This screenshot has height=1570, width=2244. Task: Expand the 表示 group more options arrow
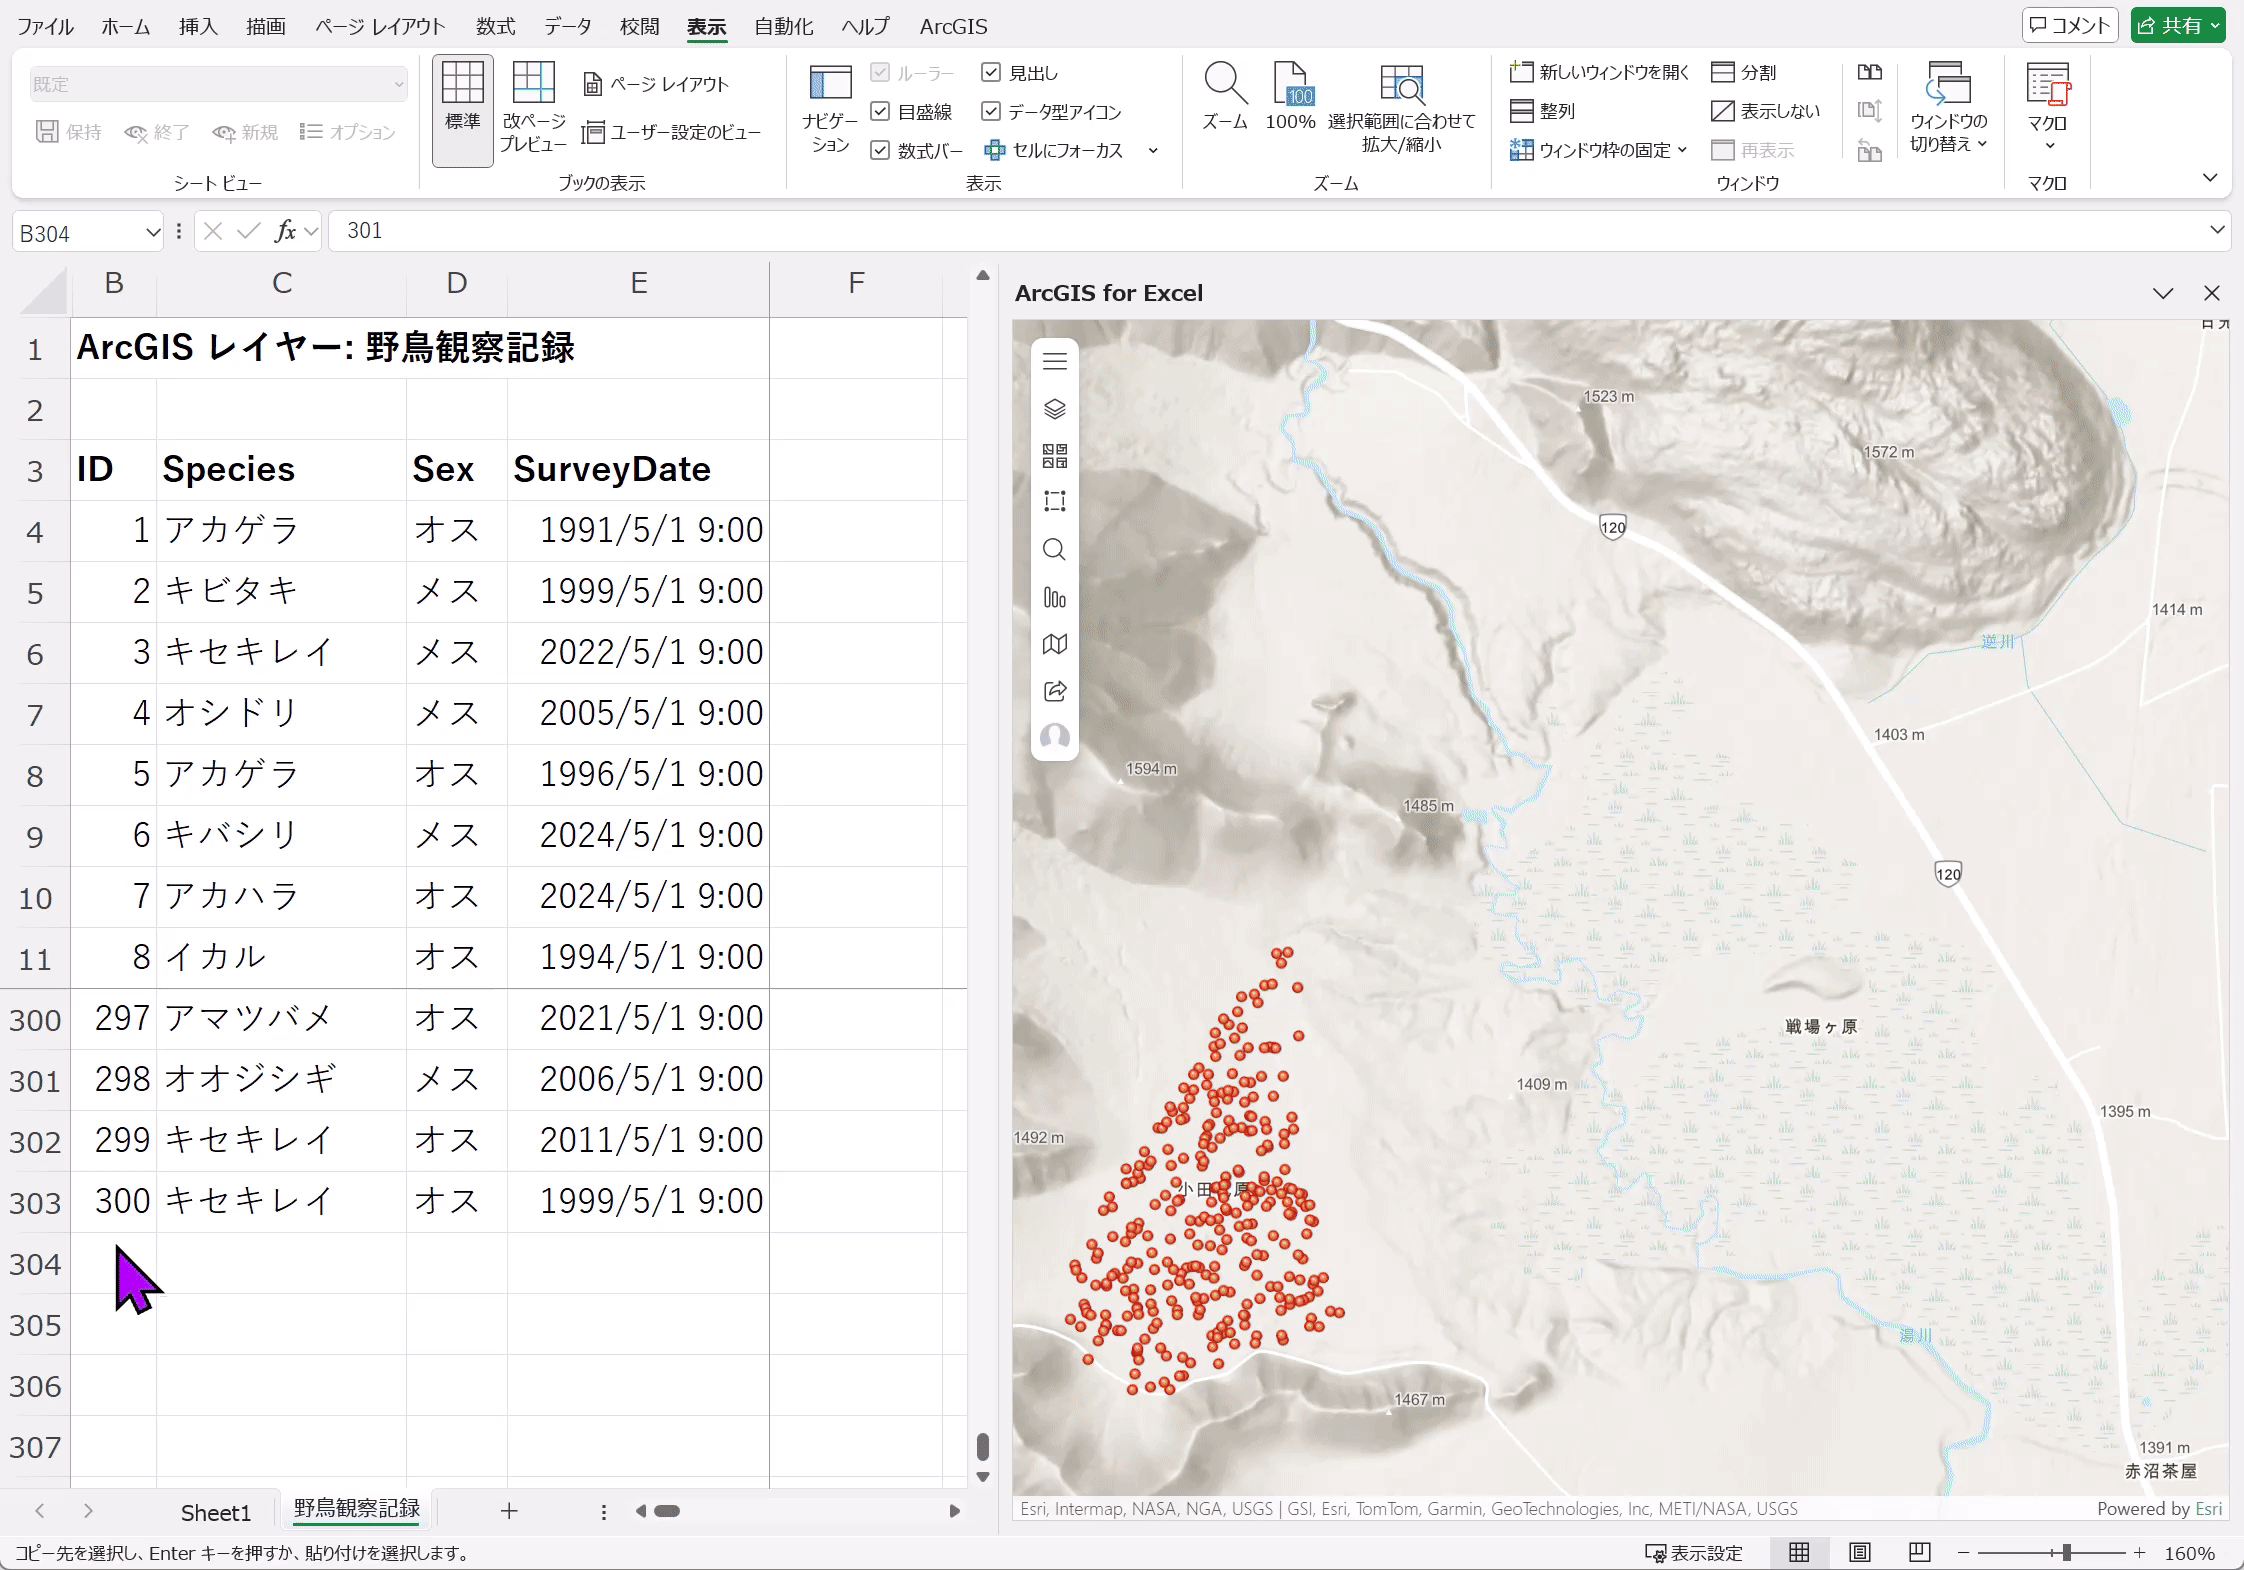1153,150
